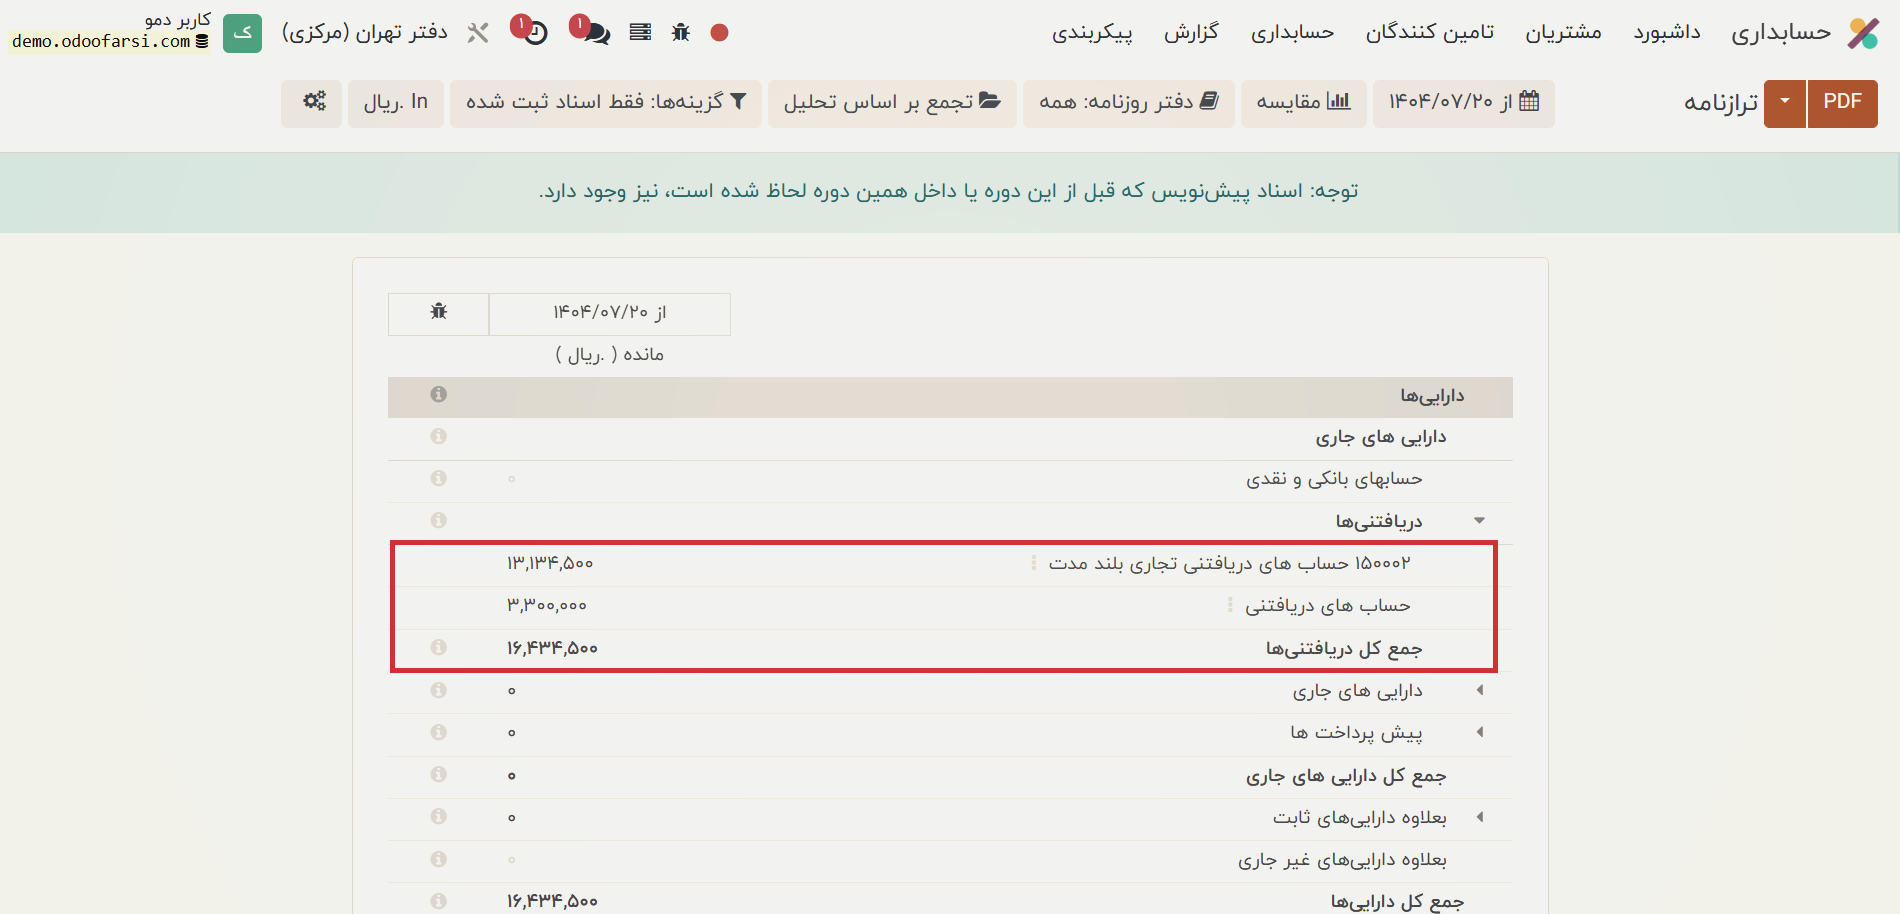Image resolution: width=1900 pixels, height=914 pixels.
Task: Click the server stack icon in navbar
Action: pos(640,33)
